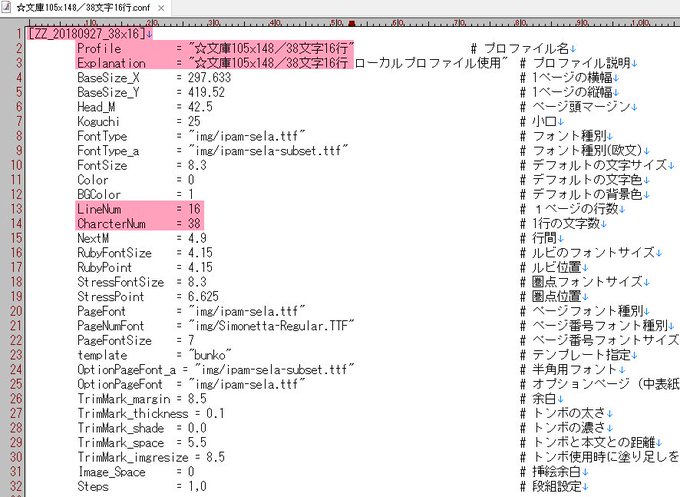
Task: Click the TrimMark_margin key name
Action: click(124, 399)
